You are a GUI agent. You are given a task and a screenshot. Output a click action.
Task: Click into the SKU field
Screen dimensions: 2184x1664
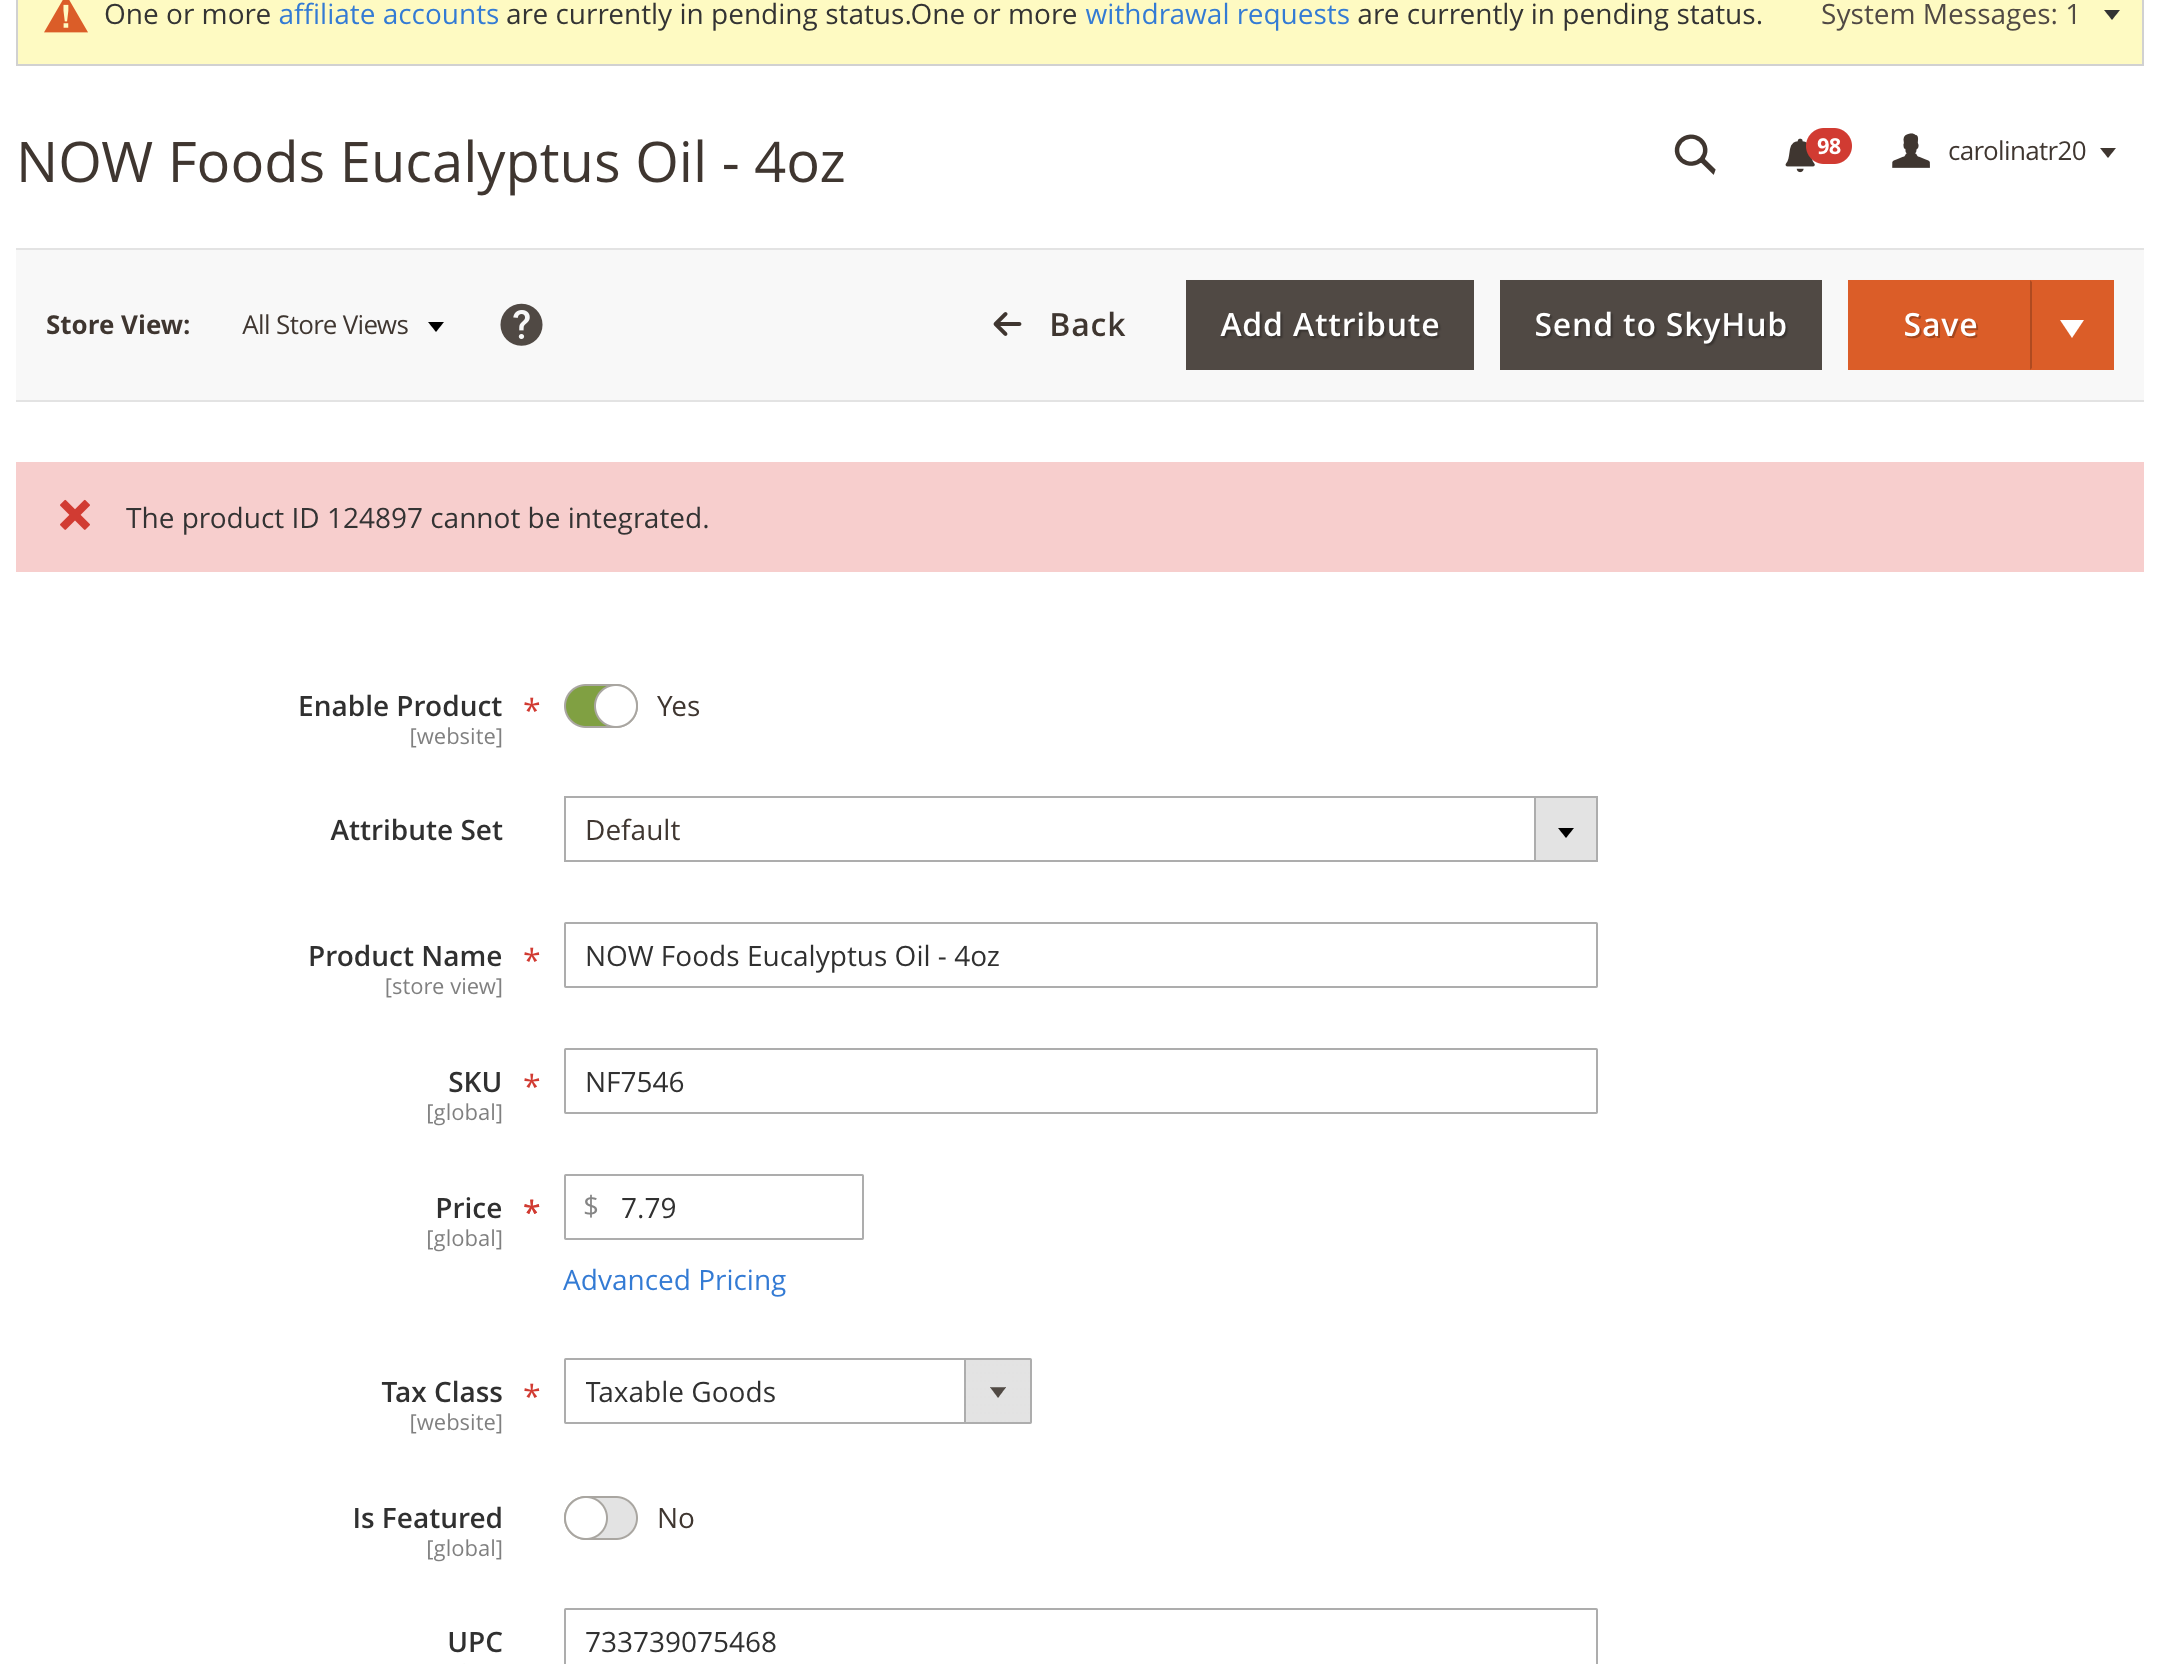(x=1080, y=1081)
